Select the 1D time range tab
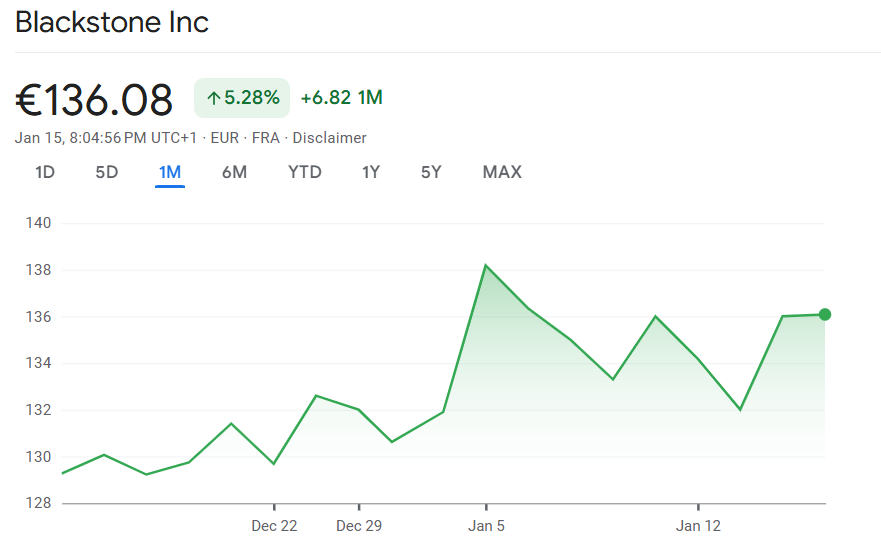Viewport: 881px width, 549px height. (x=45, y=172)
